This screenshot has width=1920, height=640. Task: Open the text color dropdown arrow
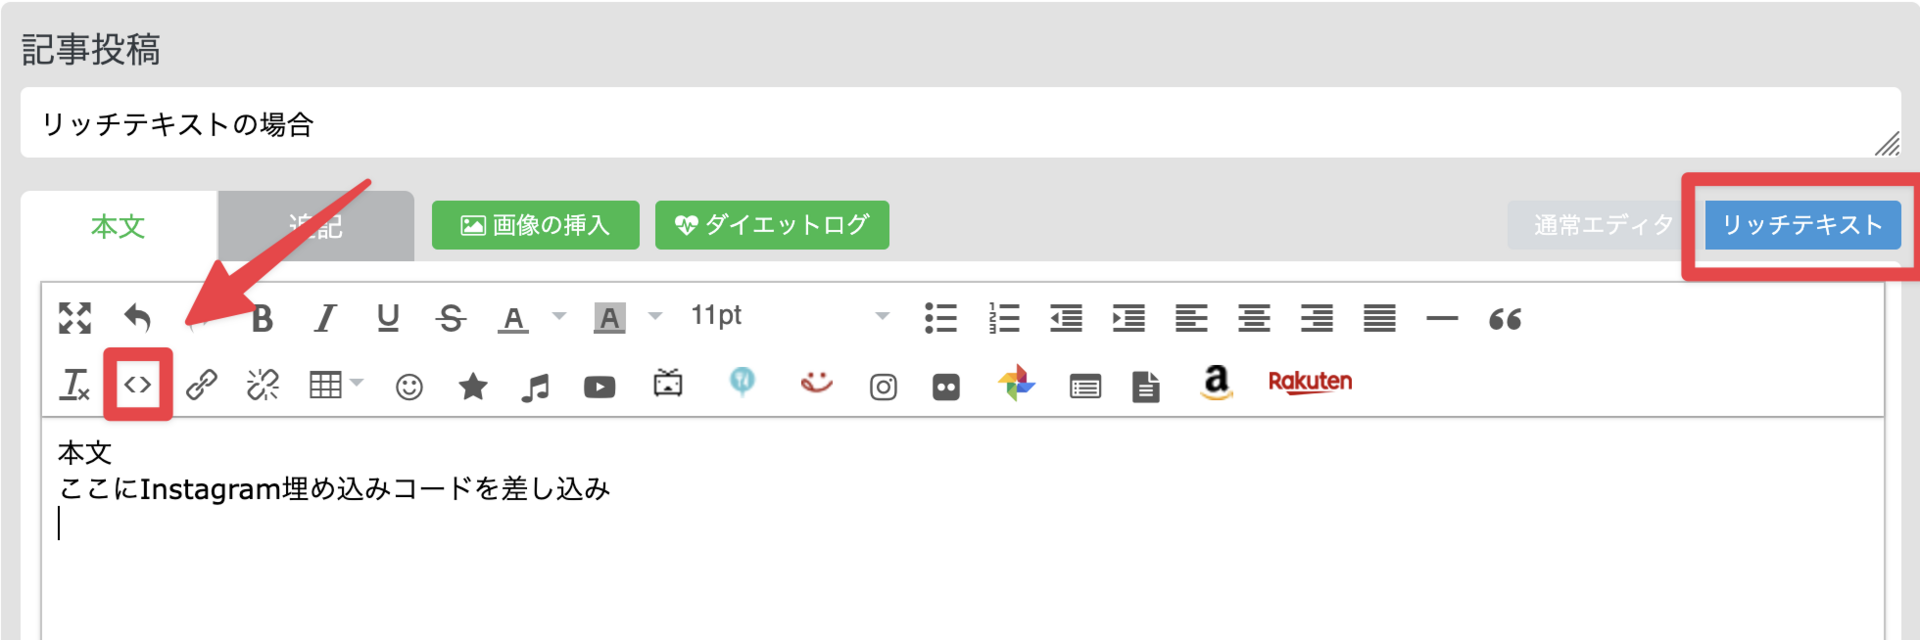pyautogui.click(x=560, y=317)
